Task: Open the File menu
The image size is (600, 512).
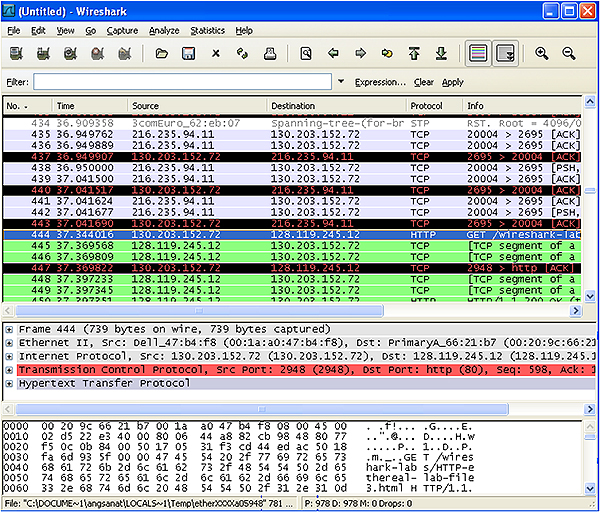Action: 14,31
